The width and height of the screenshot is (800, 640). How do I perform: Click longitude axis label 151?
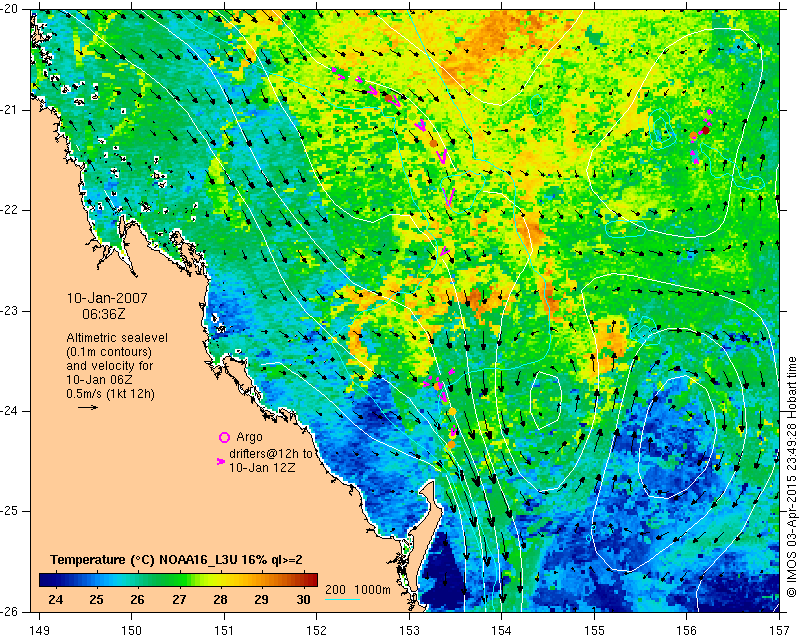click(224, 630)
